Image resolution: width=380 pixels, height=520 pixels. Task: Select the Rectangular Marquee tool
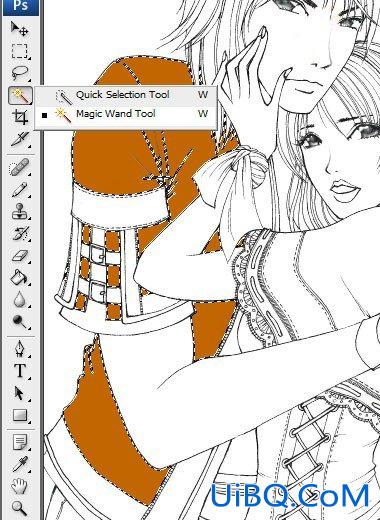(x=20, y=51)
